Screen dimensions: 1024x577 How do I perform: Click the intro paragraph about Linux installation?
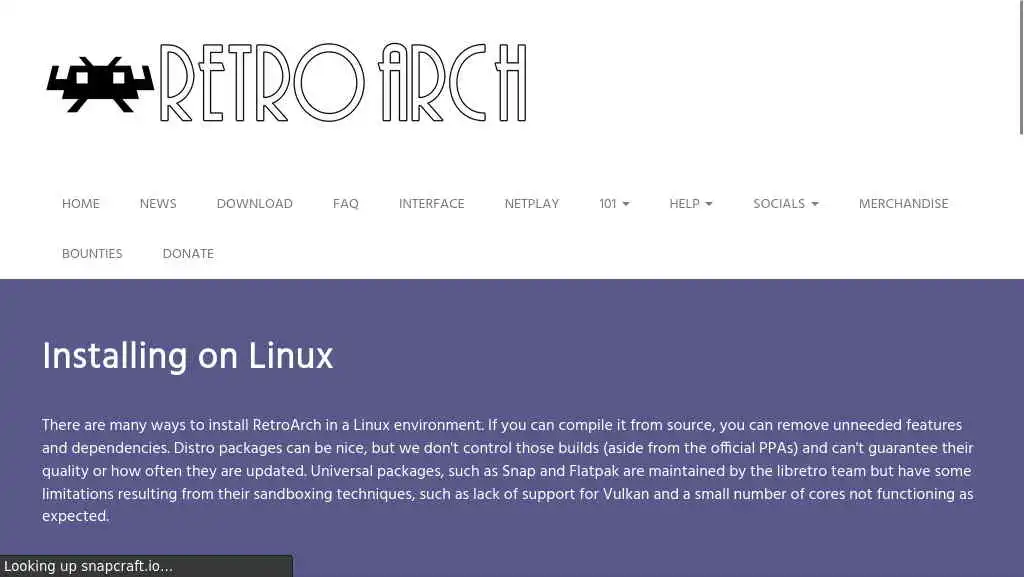click(508, 470)
